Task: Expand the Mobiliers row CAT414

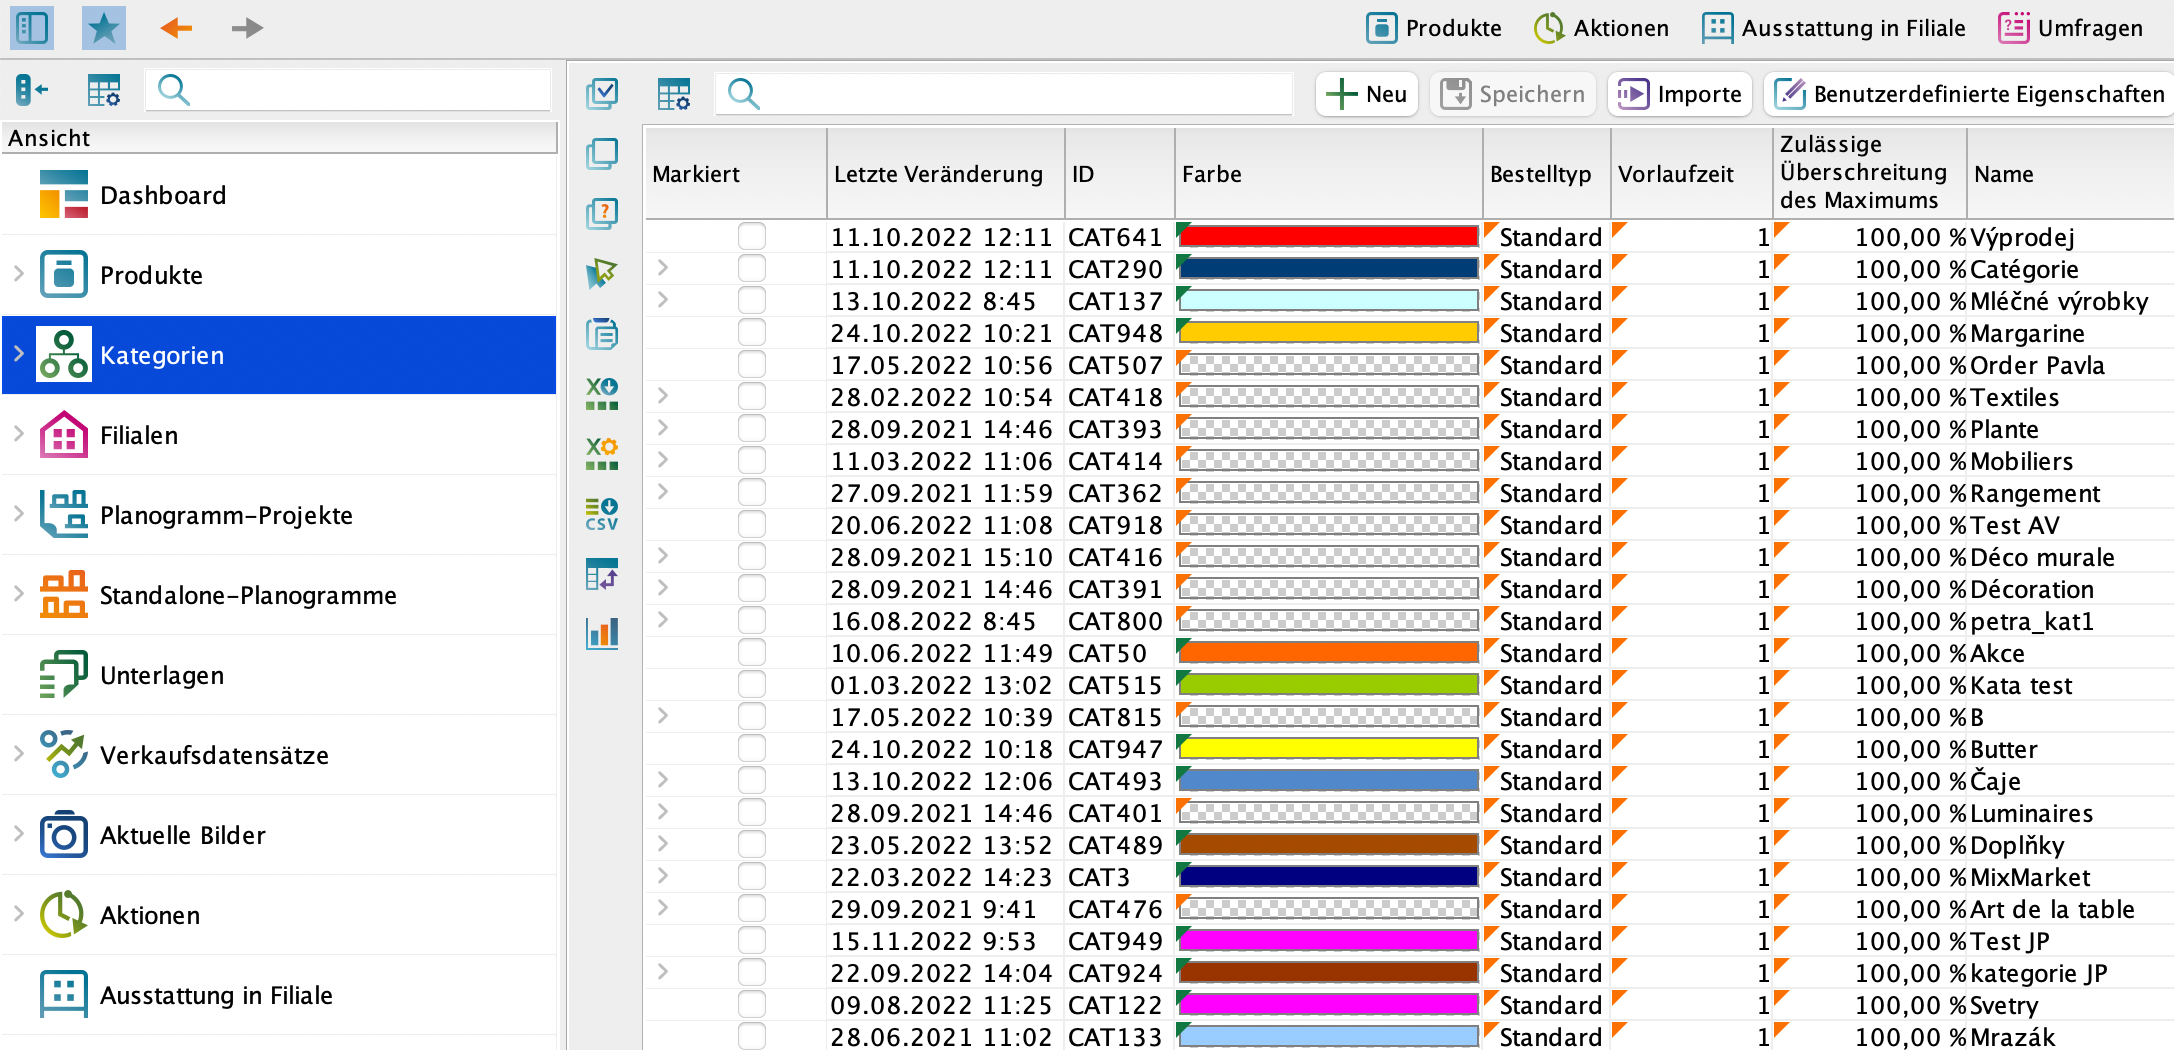Action: coord(662,460)
